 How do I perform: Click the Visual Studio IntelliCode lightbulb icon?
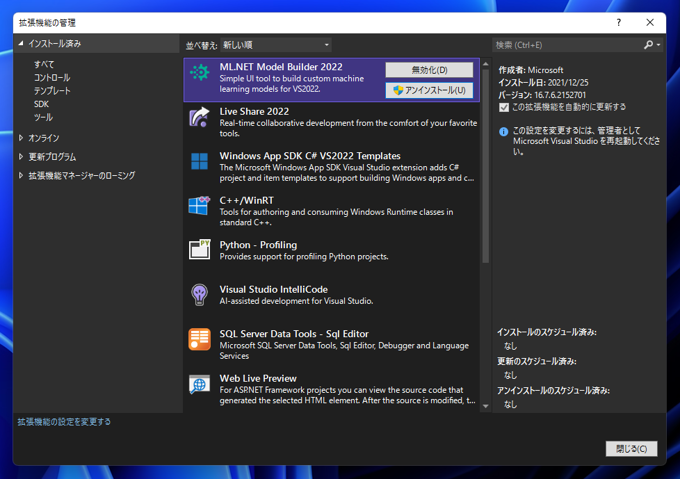199,295
